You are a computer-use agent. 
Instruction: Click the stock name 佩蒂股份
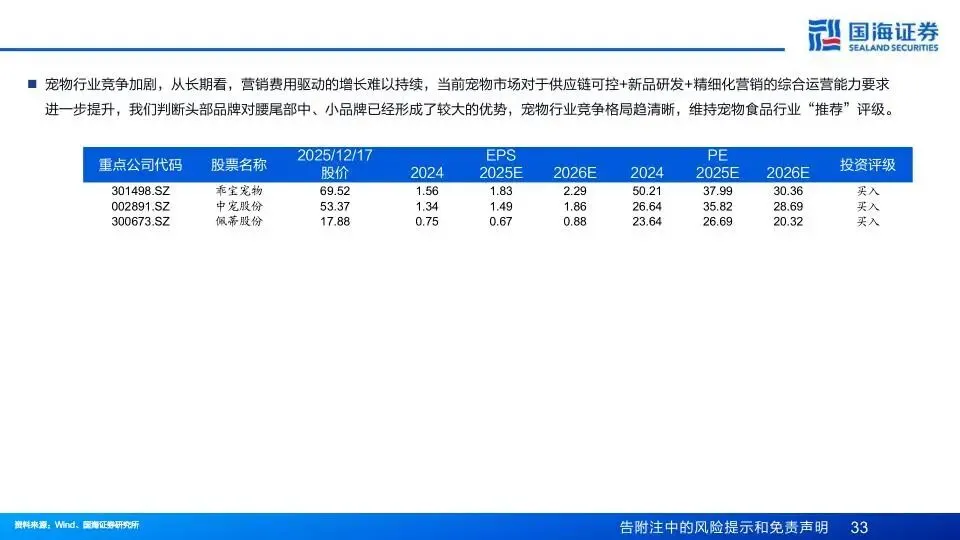point(239,222)
